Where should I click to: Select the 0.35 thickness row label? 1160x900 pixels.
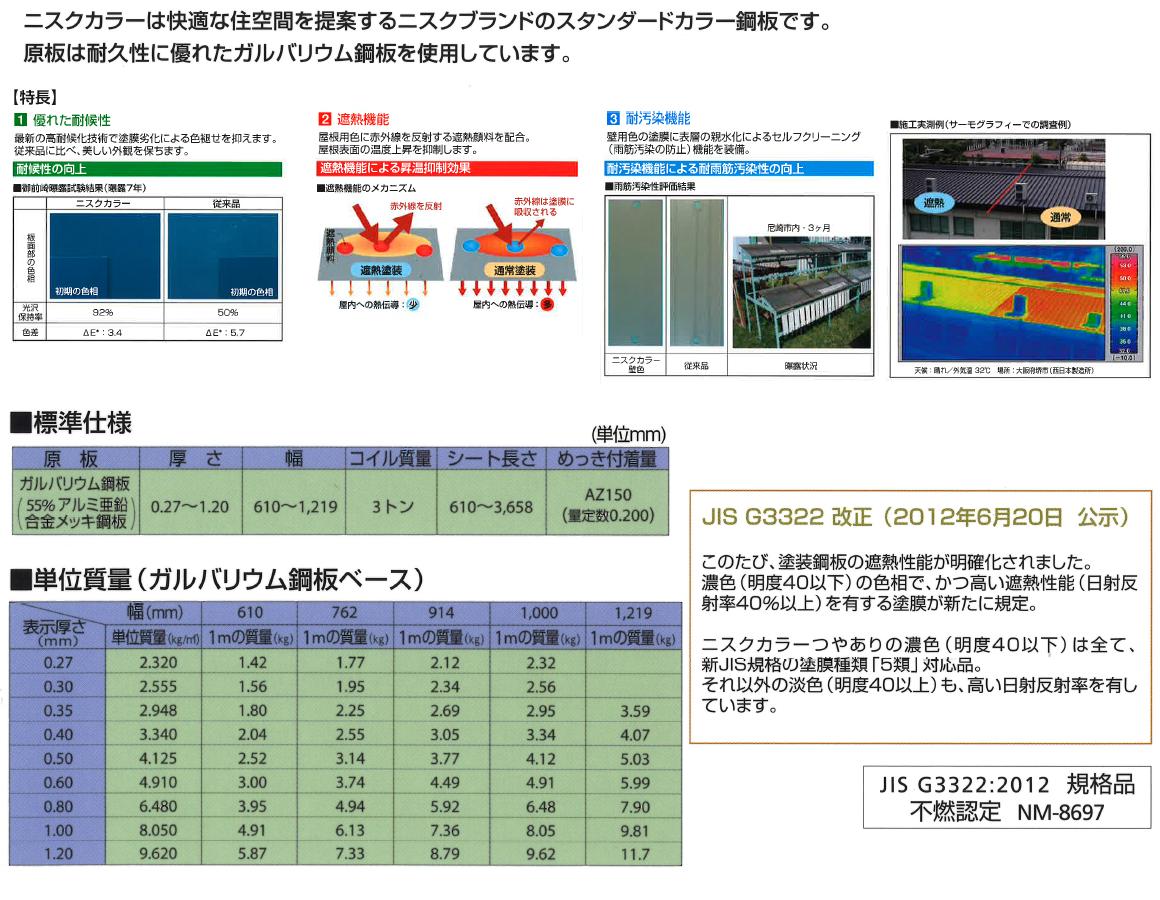tap(58, 711)
